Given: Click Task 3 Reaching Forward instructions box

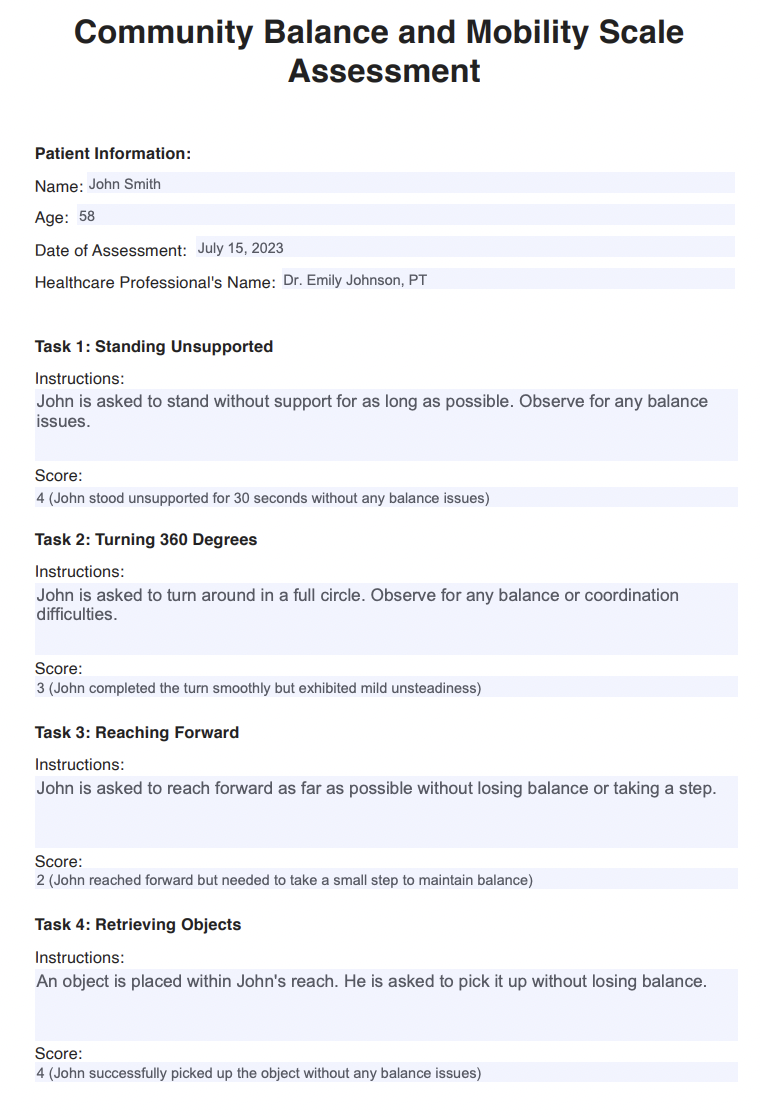Looking at the screenshot, I should [386, 810].
